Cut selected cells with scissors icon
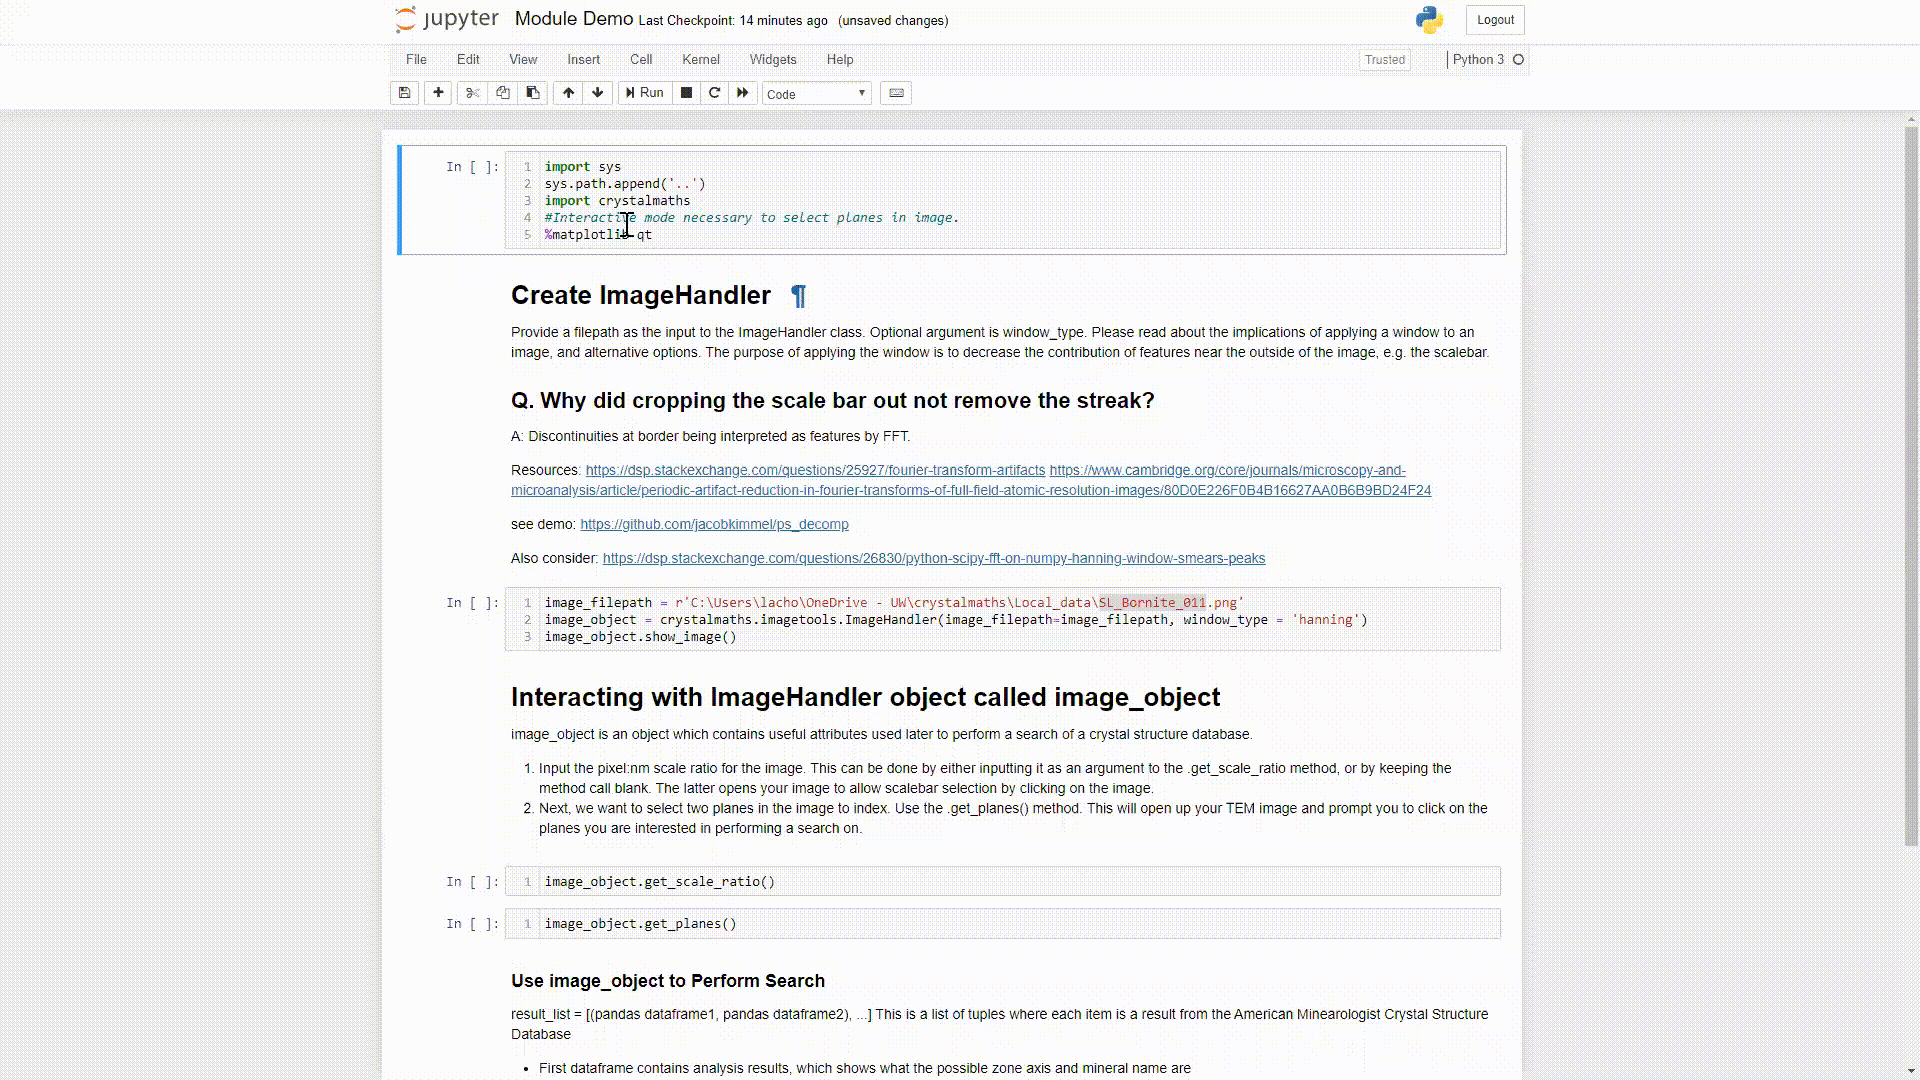This screenshot has width=1920, height=1080. tap(473, 93)
